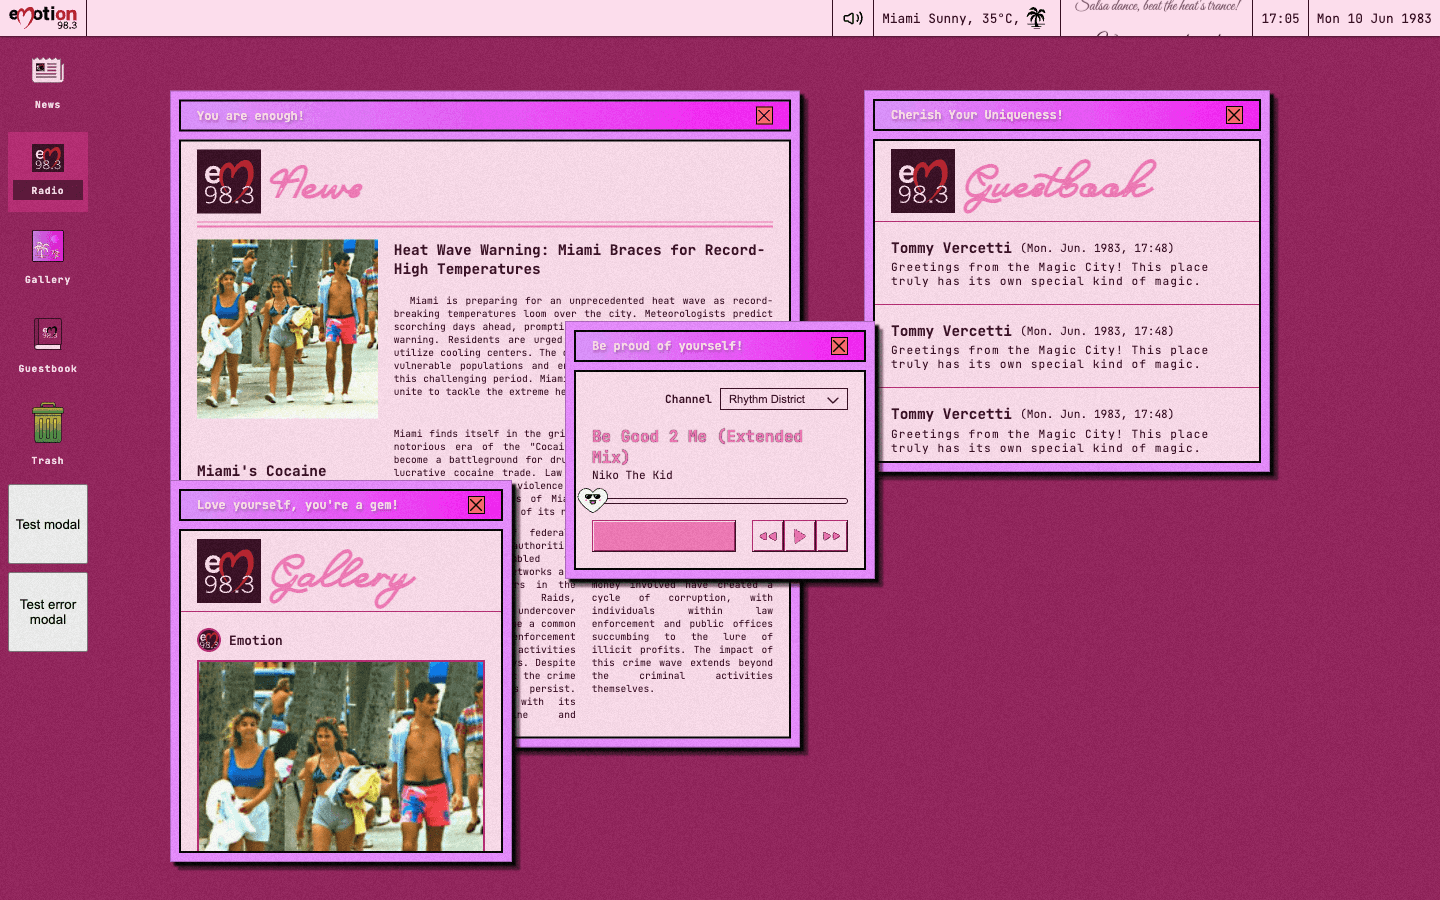The image size is (1440, 900).
Task: Click the em 98.3 logo in Guestbook window
Action: [923, 181]
